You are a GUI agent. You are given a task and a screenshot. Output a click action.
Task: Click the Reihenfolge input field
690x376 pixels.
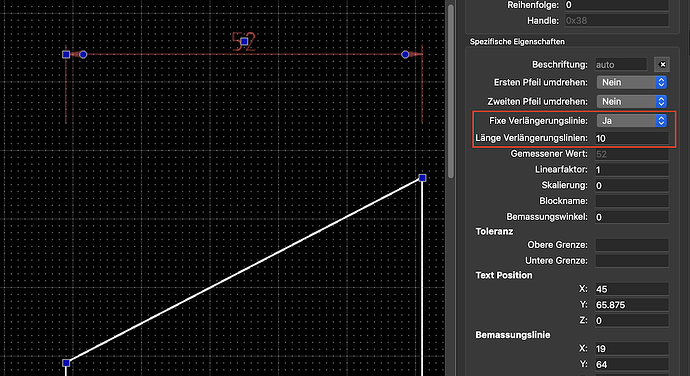coord(617,5)
